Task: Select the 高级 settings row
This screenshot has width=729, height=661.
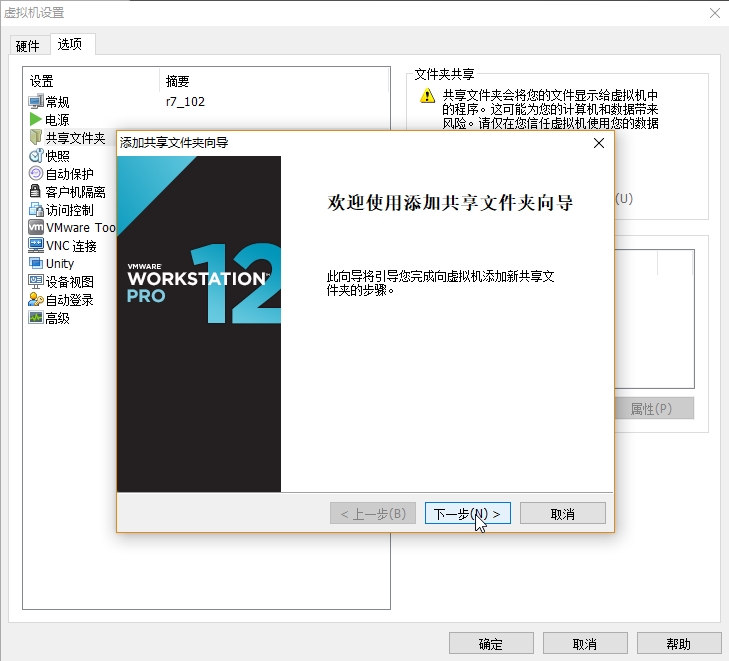Action: click(x=70, y=318)
